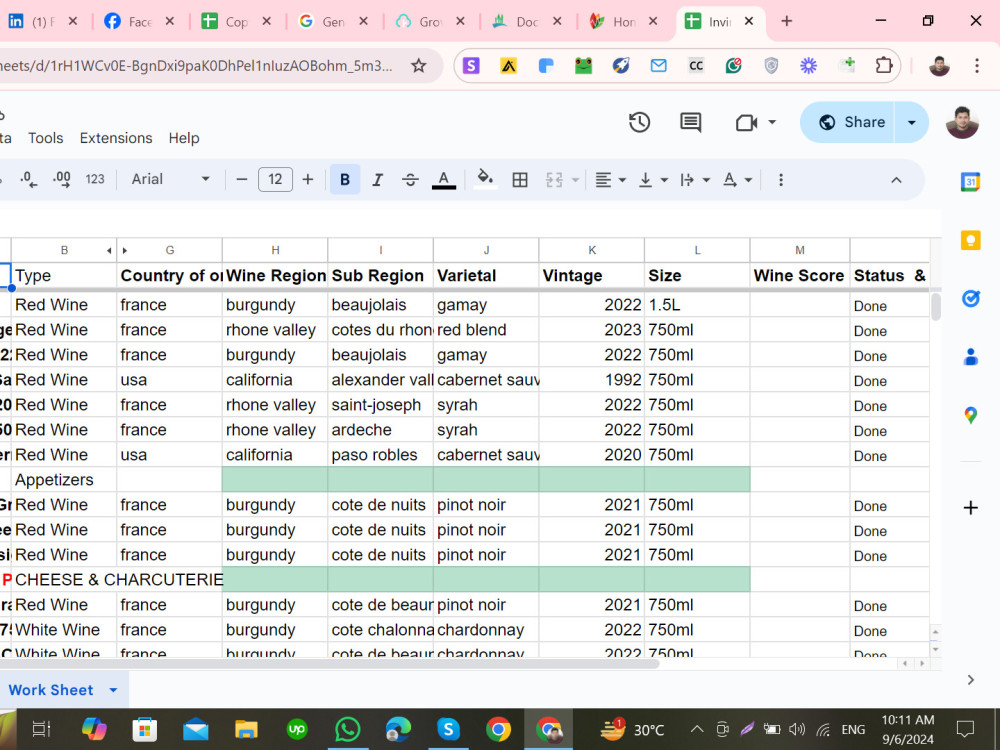Get add-ons plus icon side panel
This screenshot has width=1000, height=750.
click(x=970, y=508)
